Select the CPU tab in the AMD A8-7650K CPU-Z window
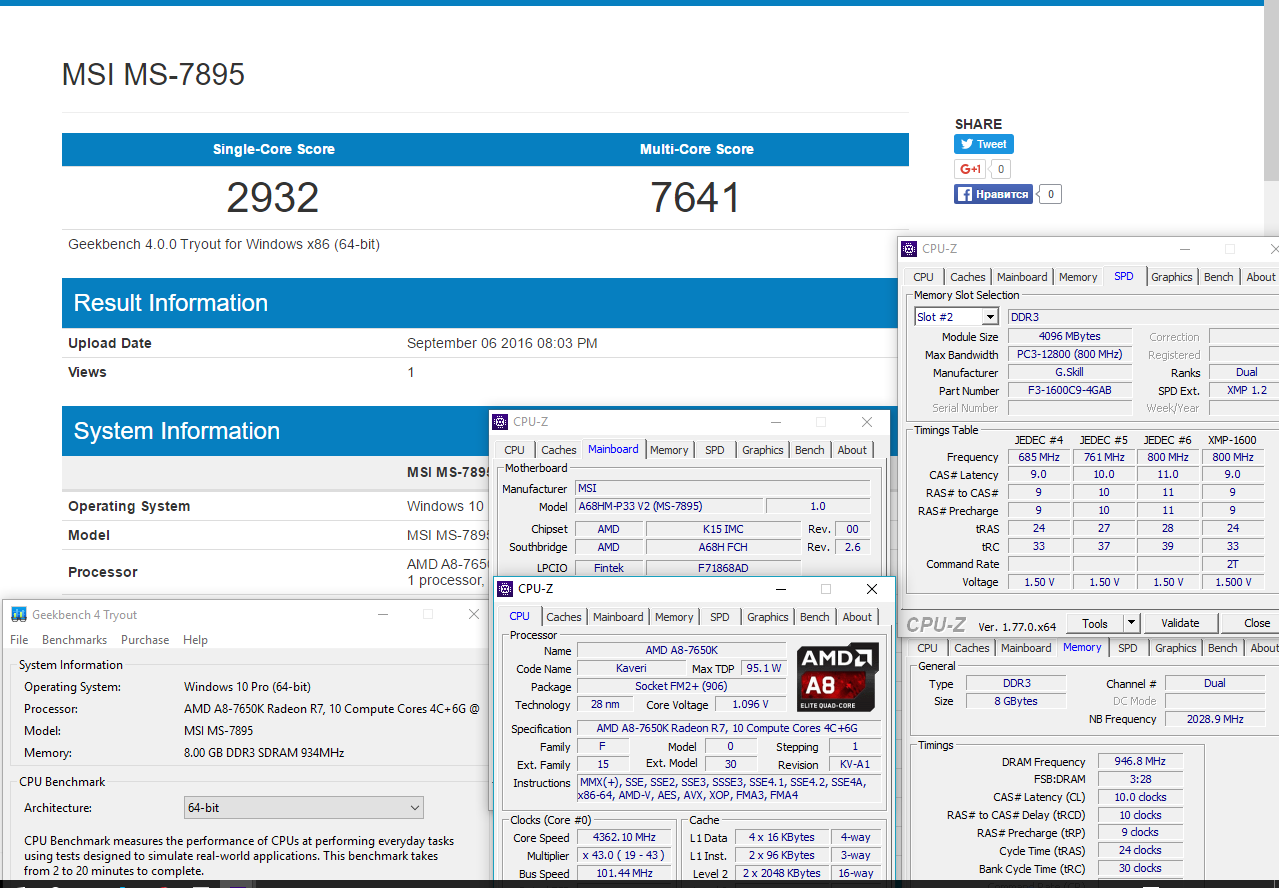 pos(519,616)
